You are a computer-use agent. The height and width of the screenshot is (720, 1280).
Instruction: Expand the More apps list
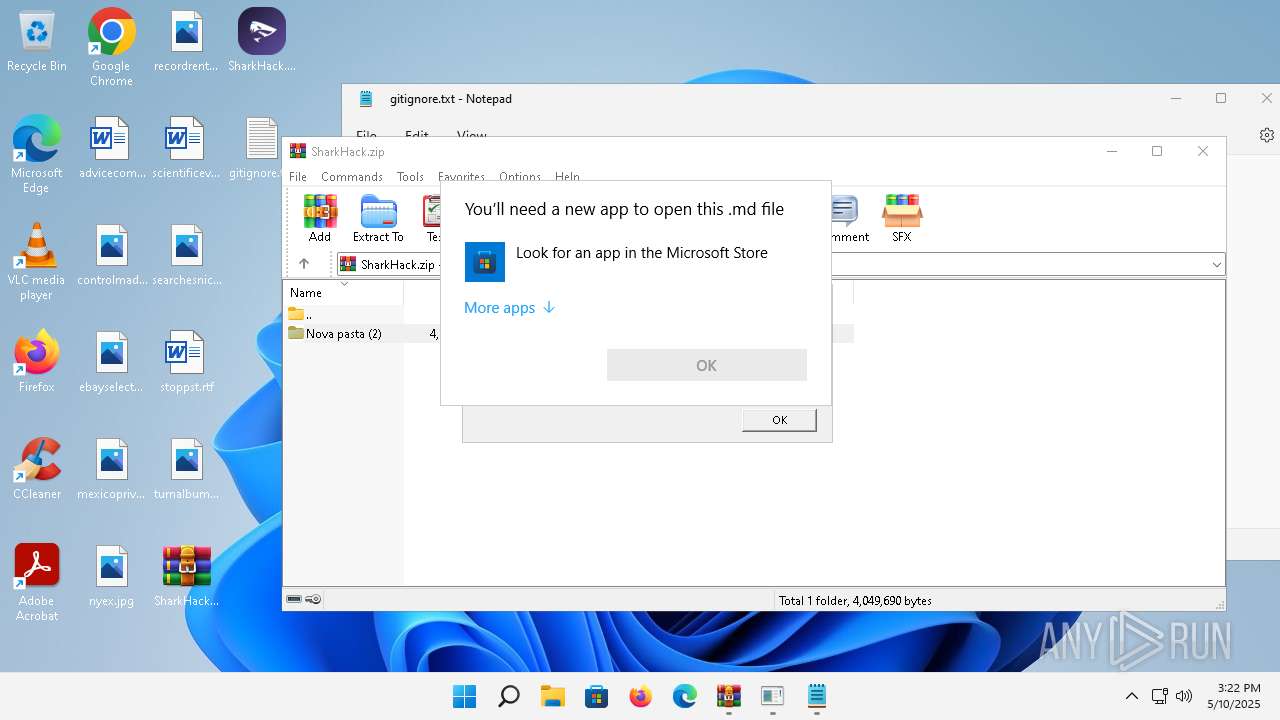pos(509,308)
